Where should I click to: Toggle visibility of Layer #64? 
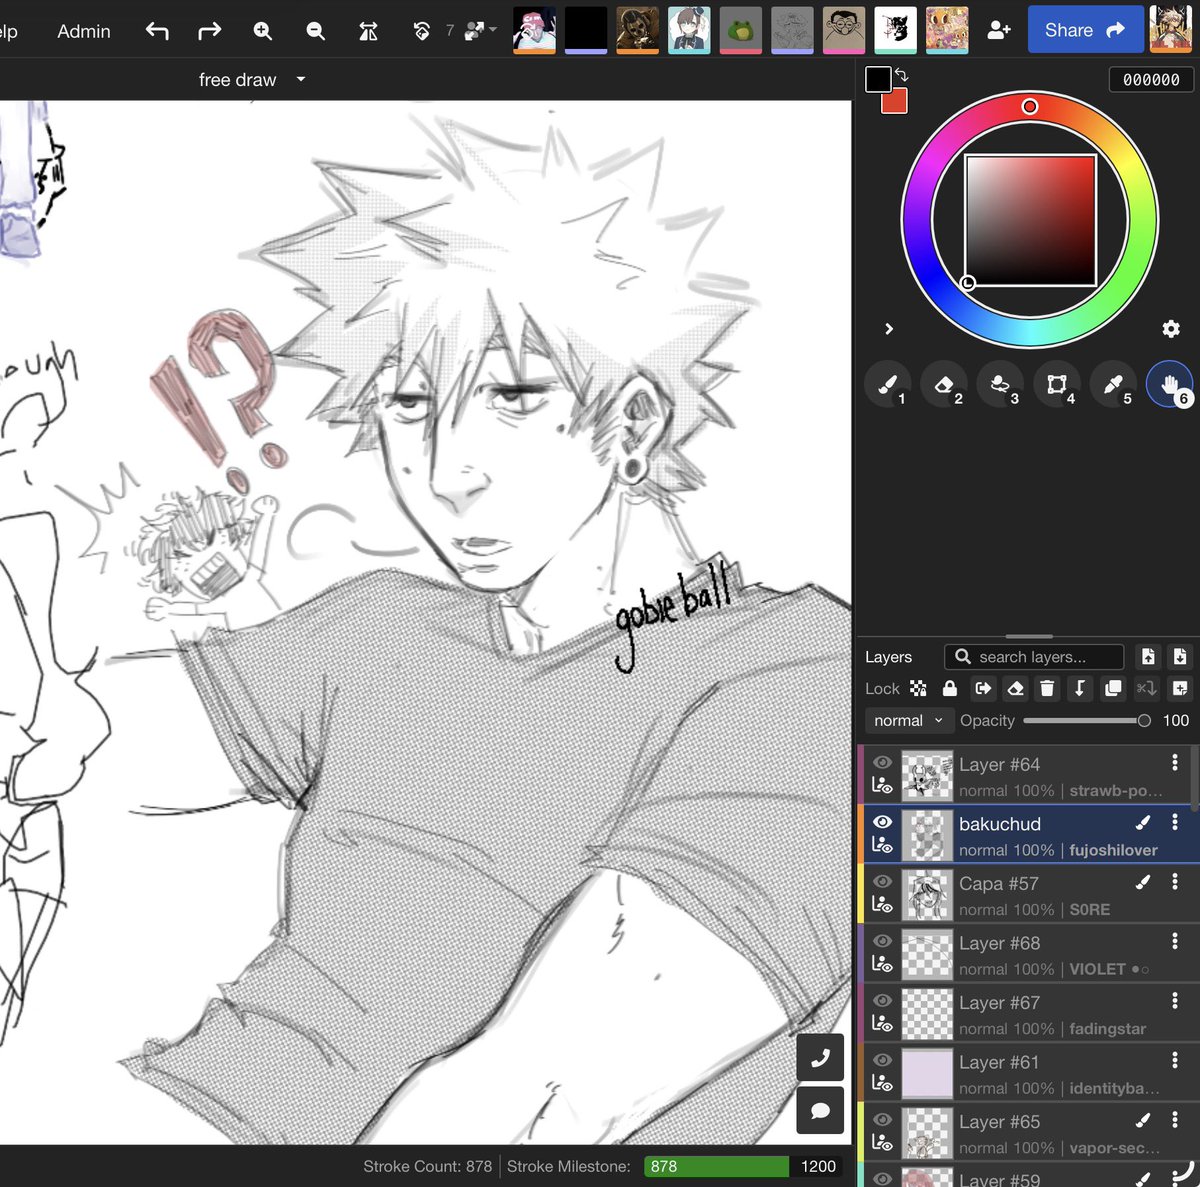[x=882, y=762]
